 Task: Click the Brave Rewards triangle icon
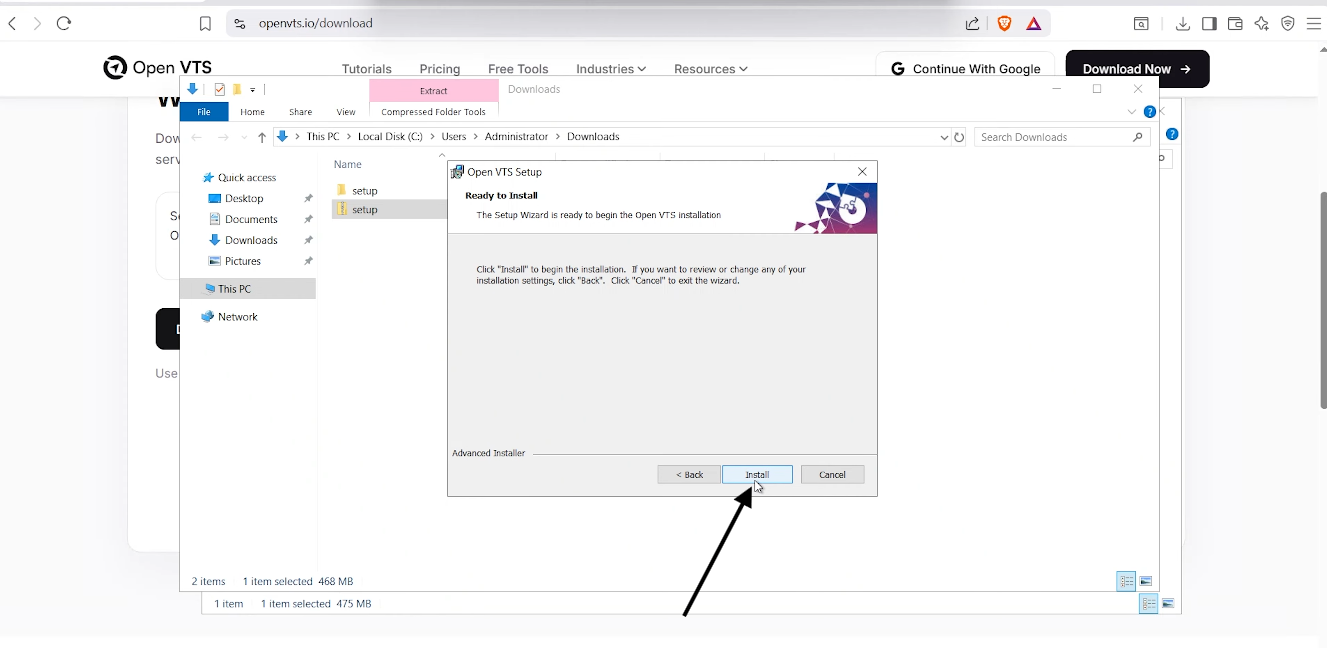[x=1033, y=23]
